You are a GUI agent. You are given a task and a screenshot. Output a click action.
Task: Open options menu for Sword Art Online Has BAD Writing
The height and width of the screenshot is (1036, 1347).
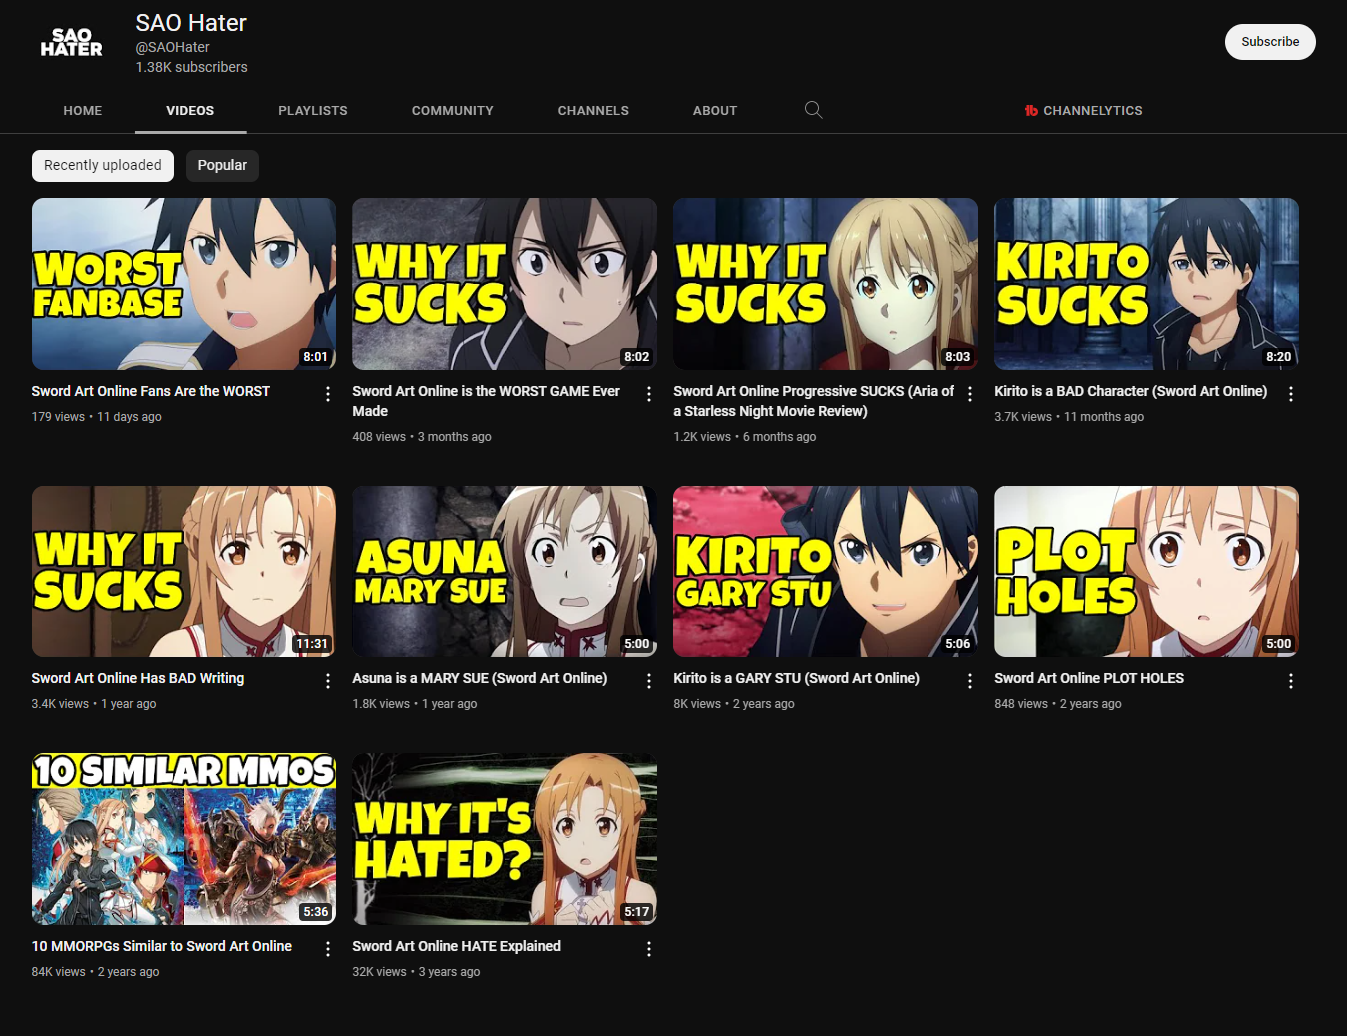coord(328,681)
